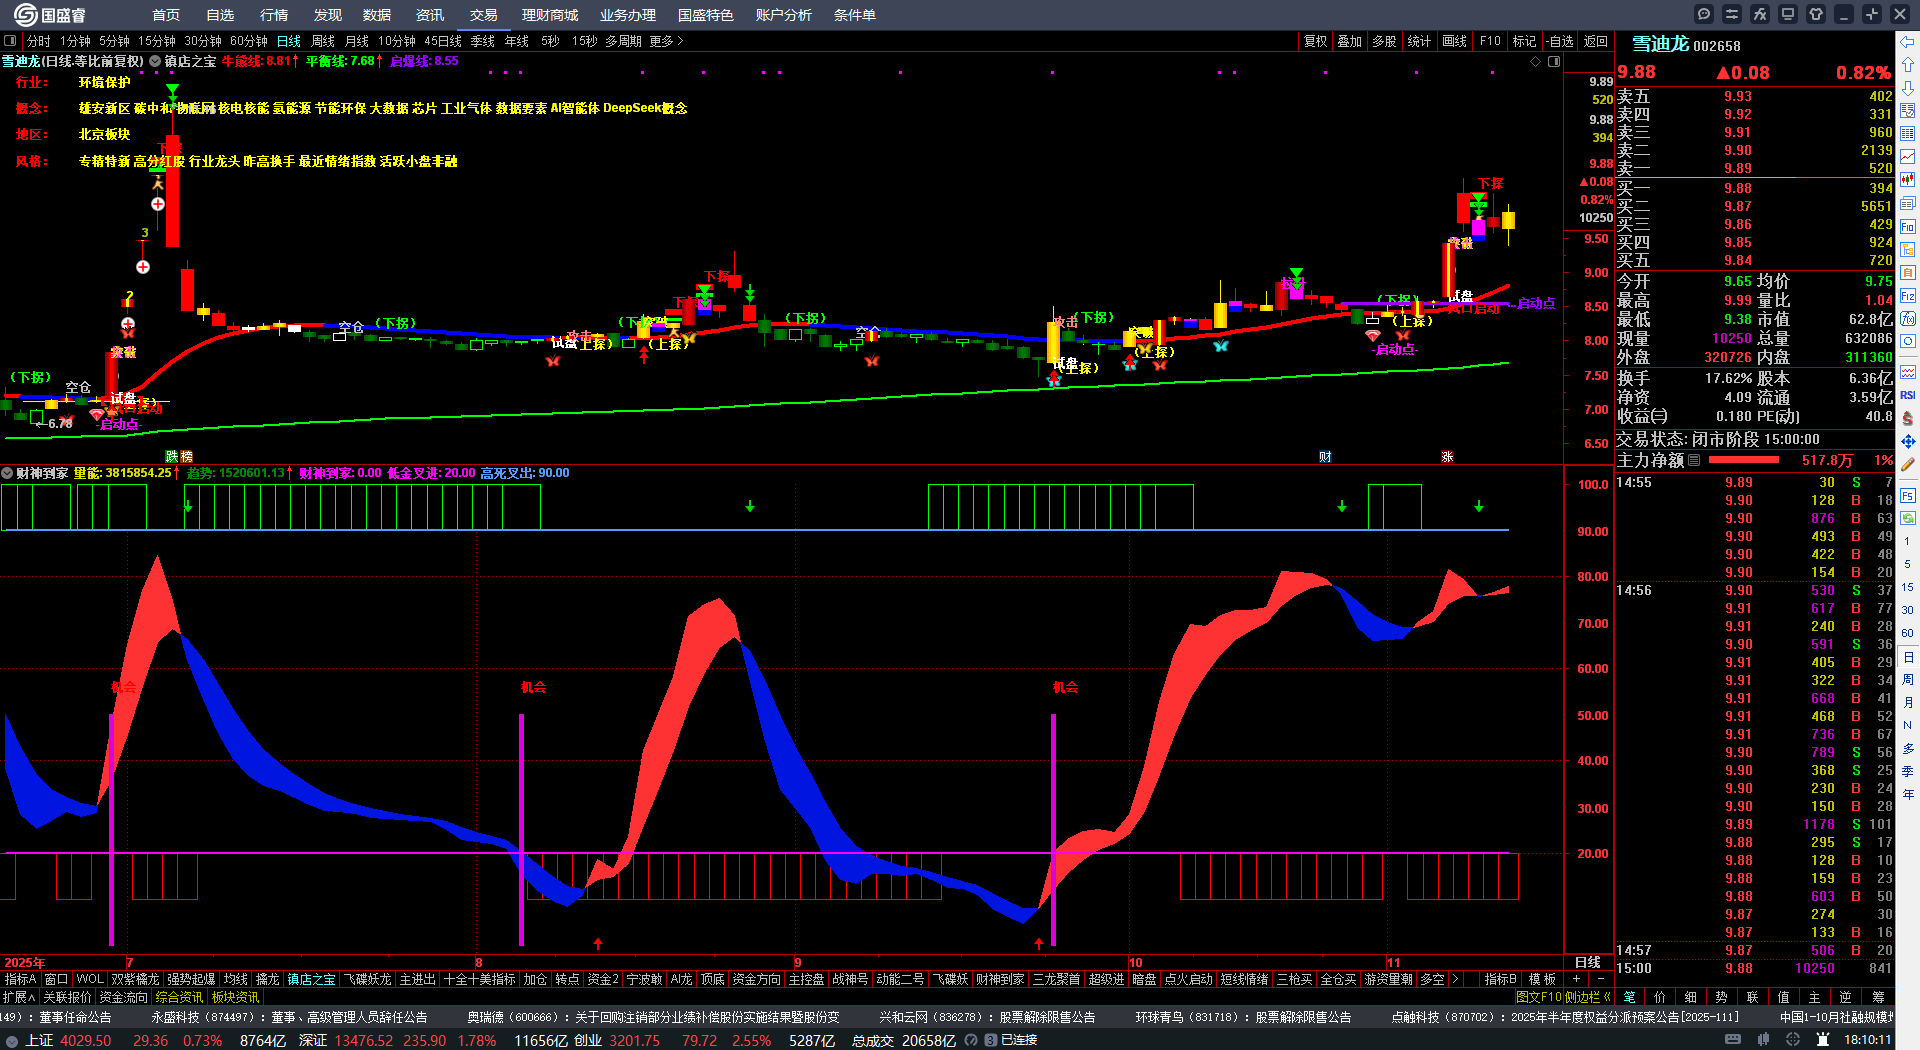Select the 点火启动 indicator tab
The height and width of the screenshot is (1050, 1920).
click(1188, 979)
